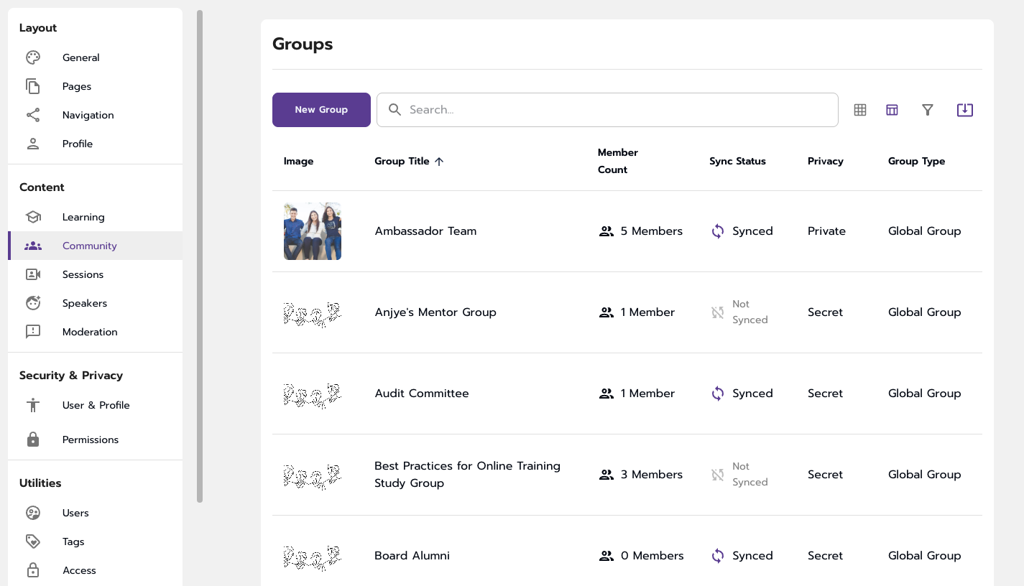Click members icon in Ambassador Team row

(606, 231)
